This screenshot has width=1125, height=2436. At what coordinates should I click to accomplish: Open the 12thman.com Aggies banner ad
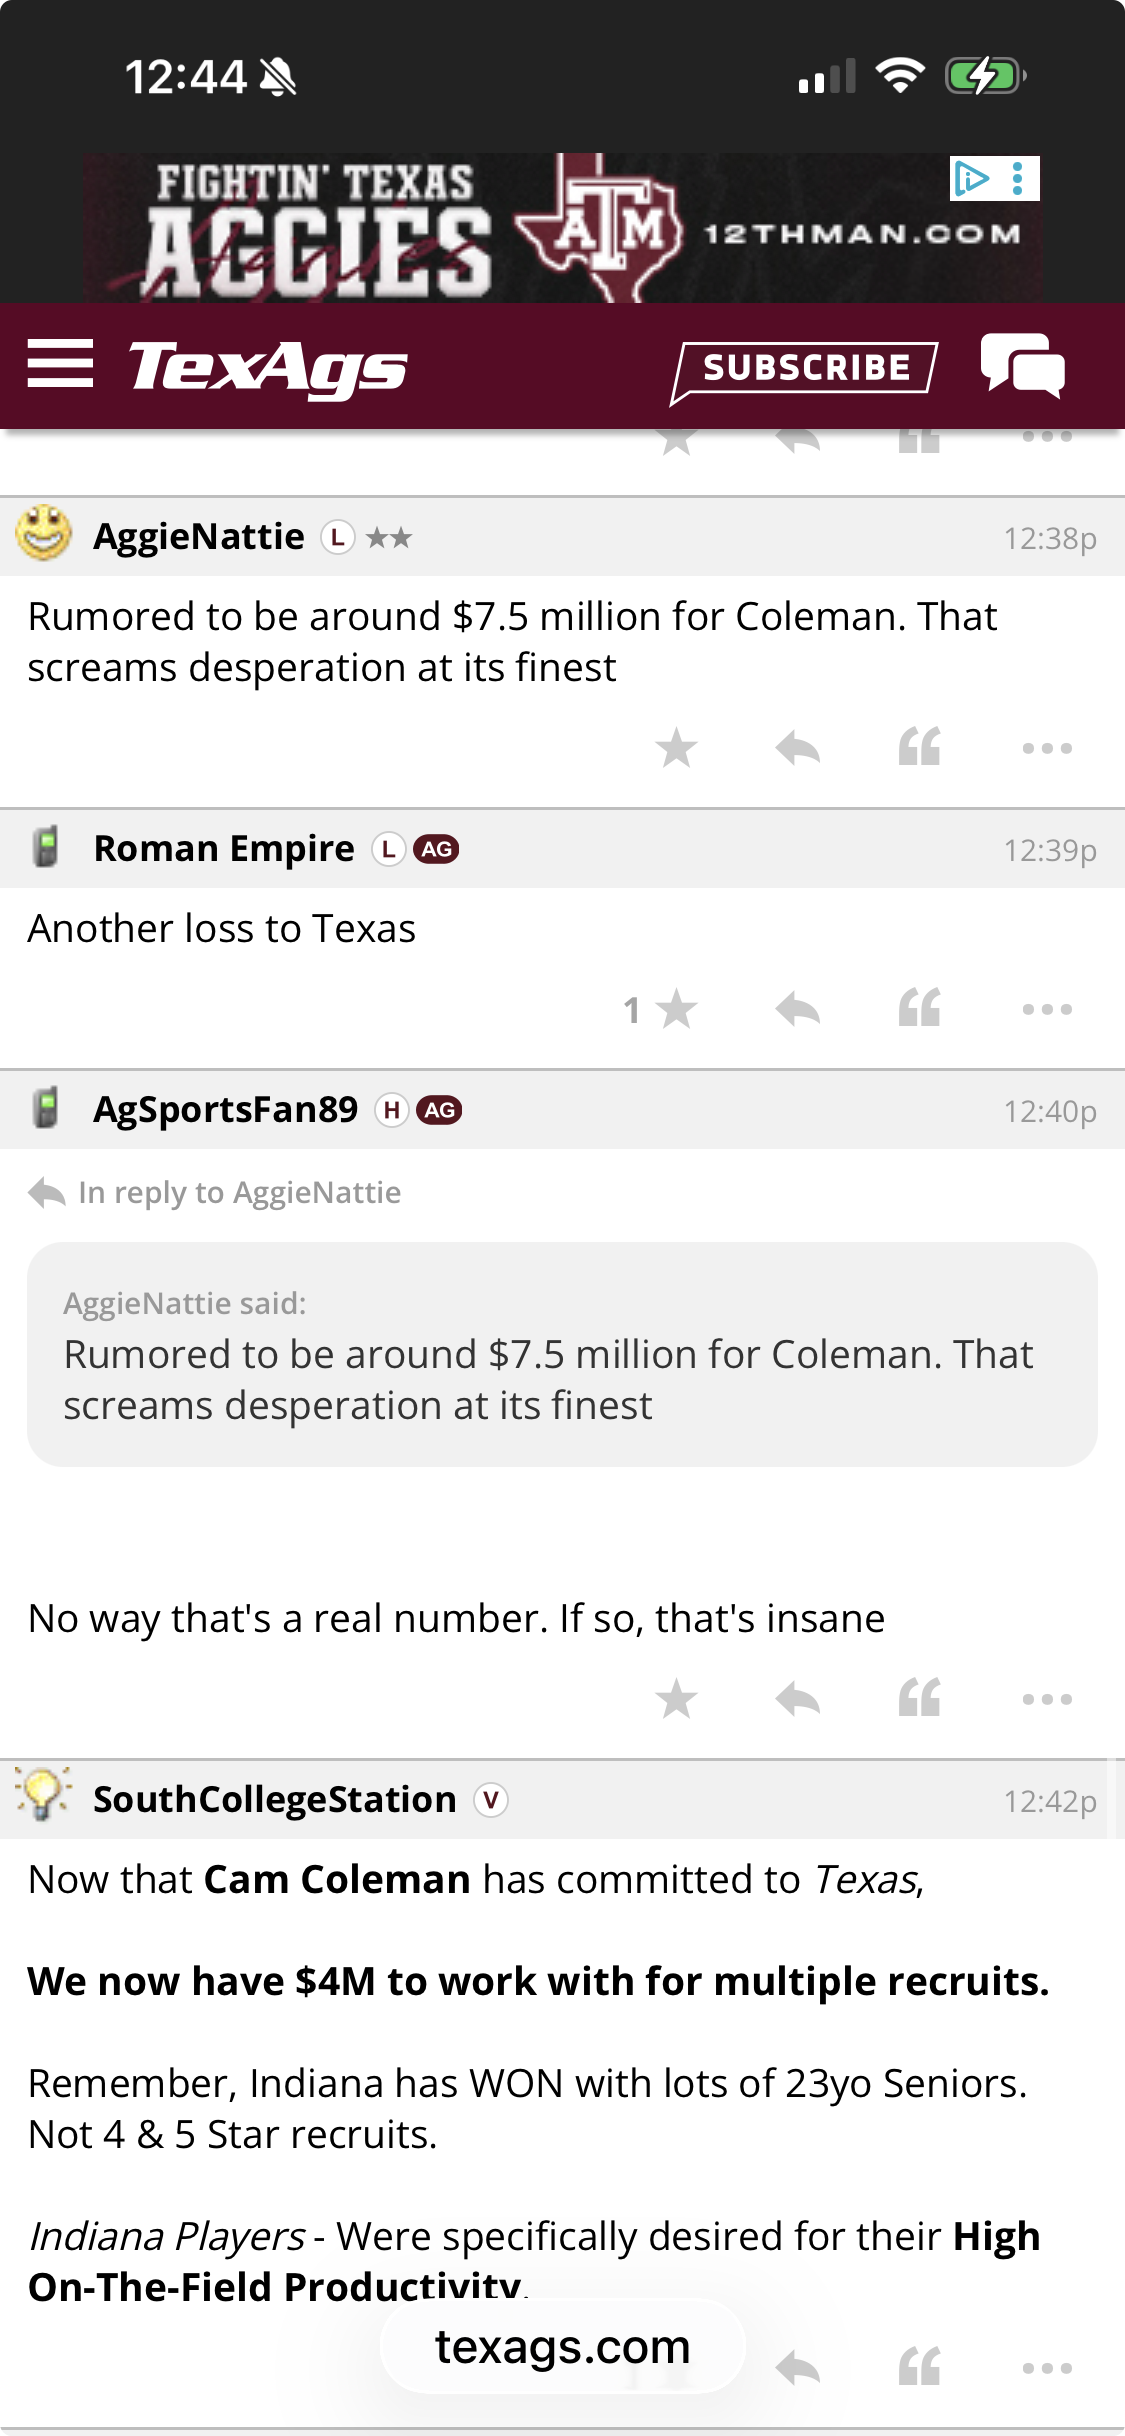pyautogui.click(x=560, y=230)
